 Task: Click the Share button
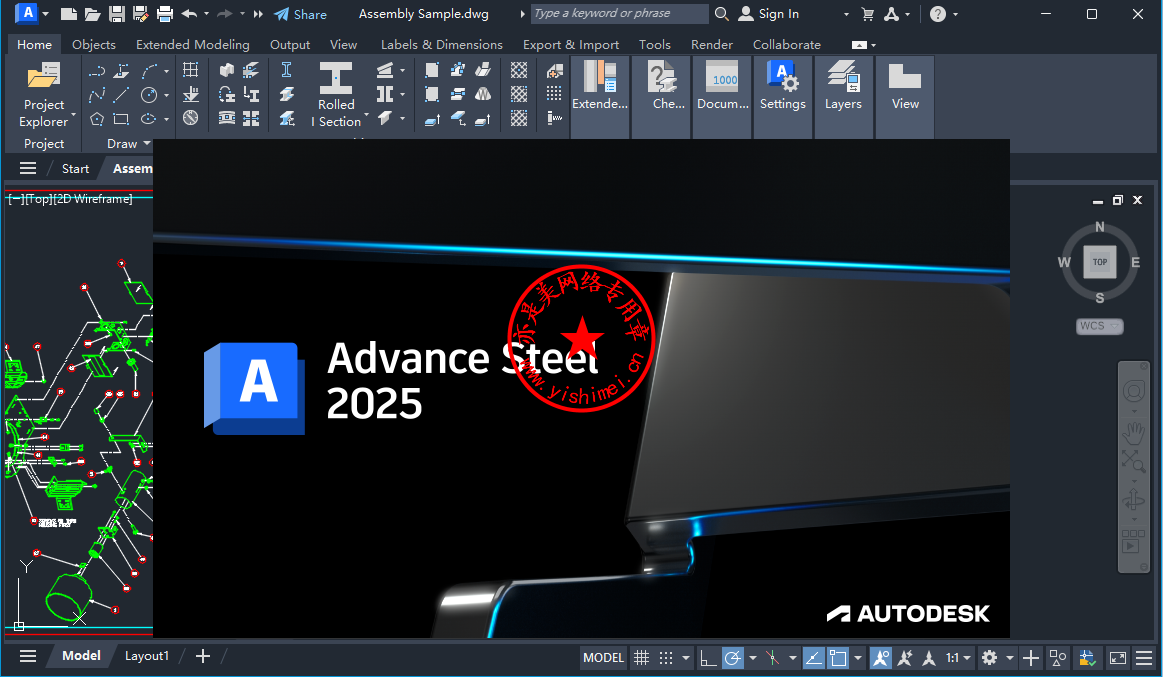(x=300, y=14)
